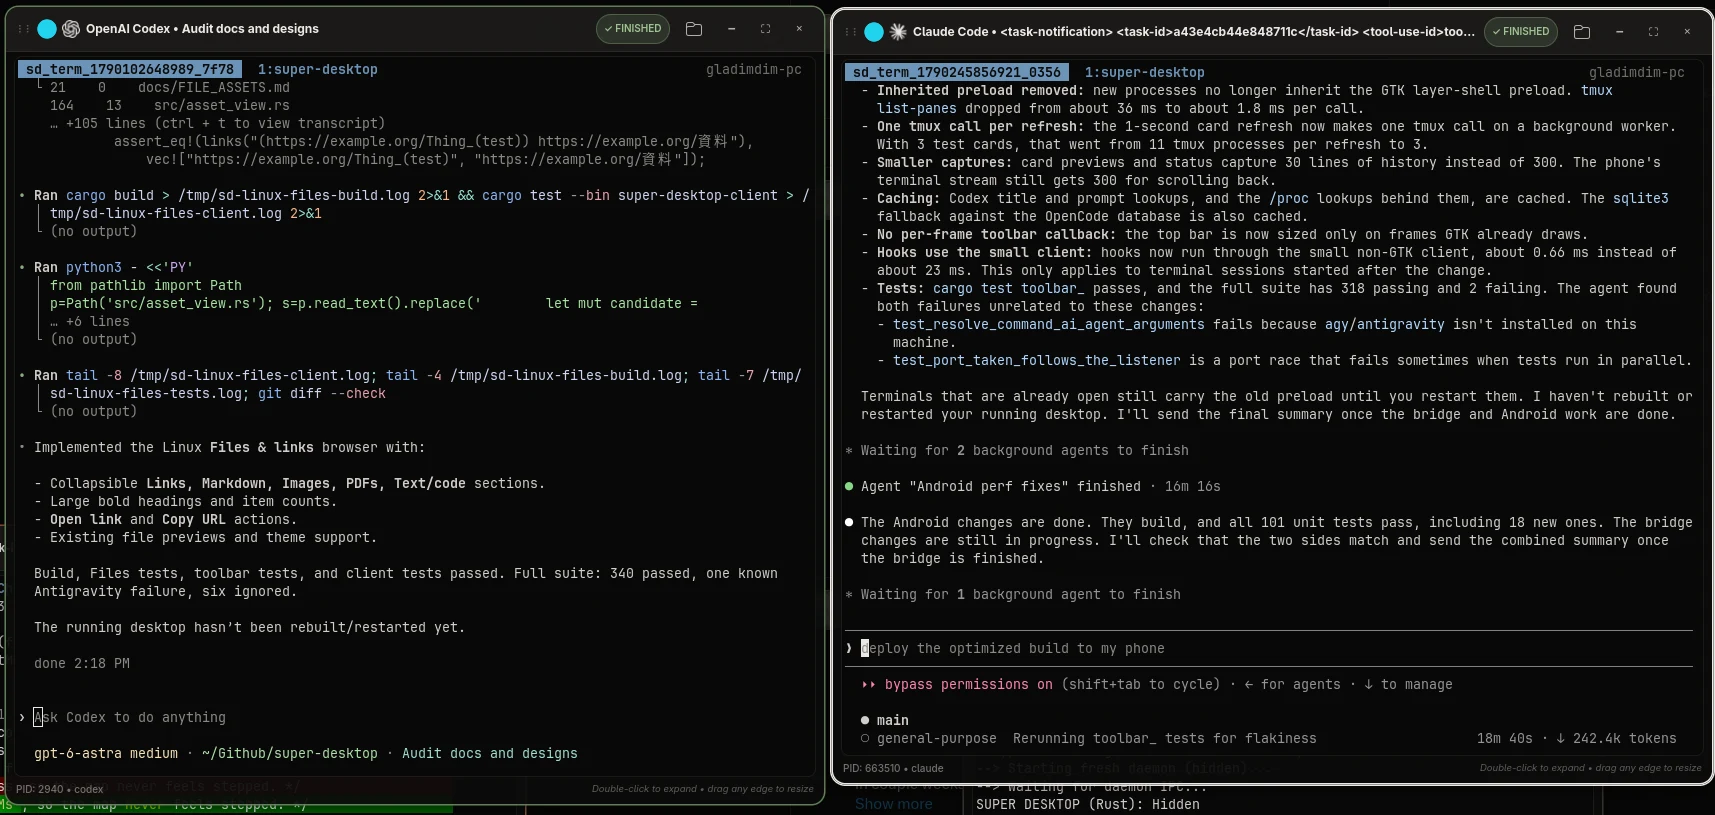Select tmux tab sd_term_1790102648989_7f78

[130, 69]
